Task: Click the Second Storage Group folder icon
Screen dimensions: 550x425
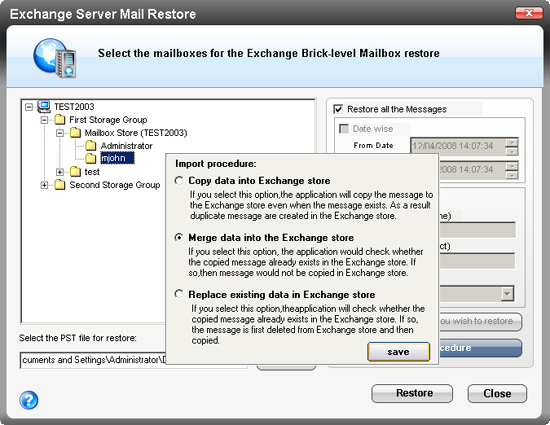Action: click(x=60, y=184)
